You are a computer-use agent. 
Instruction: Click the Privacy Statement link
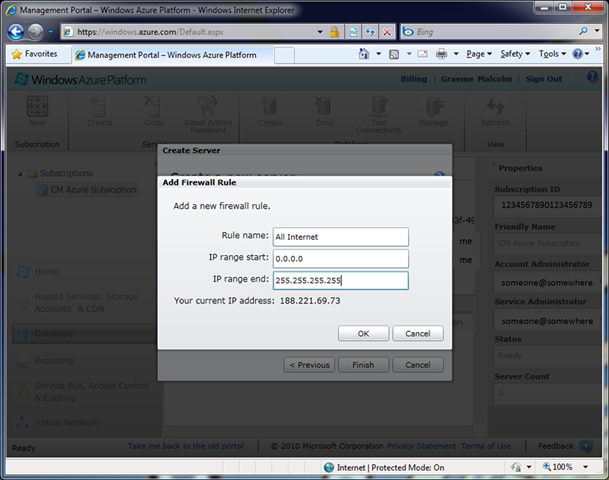[421, 446]
